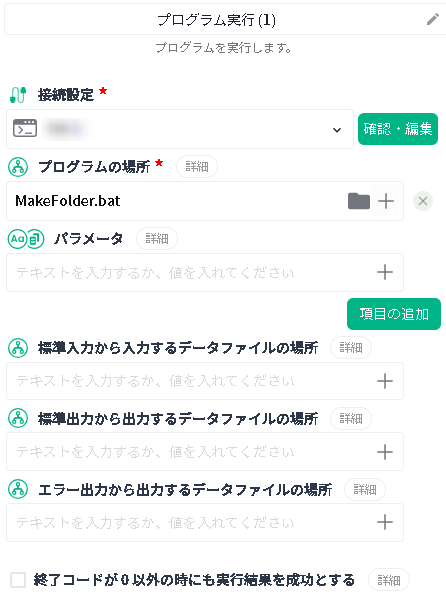446x612 pixels.
Task: Remove program location with the X icon
Action: 423,201
